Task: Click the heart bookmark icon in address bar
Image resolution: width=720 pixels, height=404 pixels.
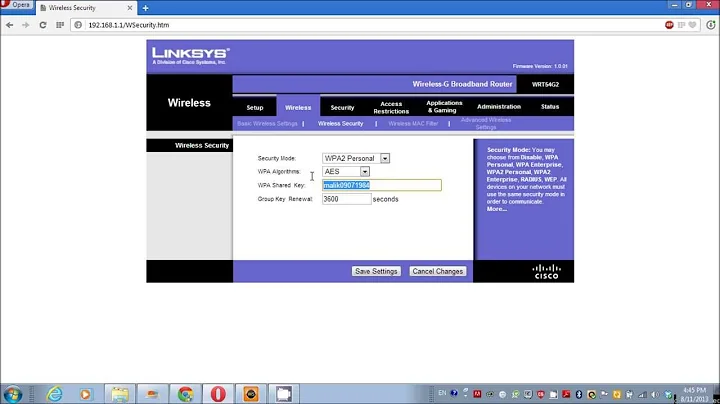Action: (692, 25)
